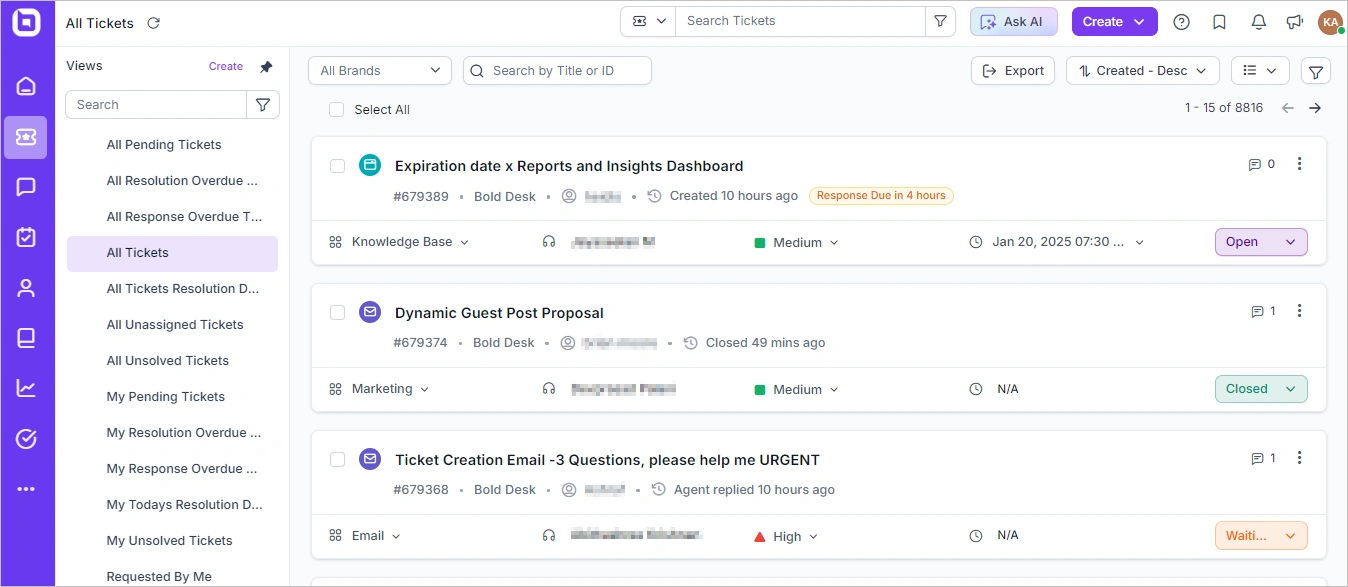Go to the next page of tickets
This screenshot has width=1348, height=587.
pyautogui.click(x=1315, y=108)
